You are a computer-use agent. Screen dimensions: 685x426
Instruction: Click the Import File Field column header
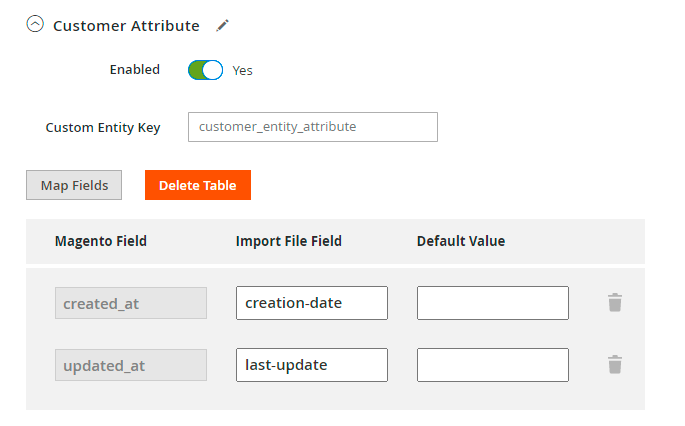point(289,241)
